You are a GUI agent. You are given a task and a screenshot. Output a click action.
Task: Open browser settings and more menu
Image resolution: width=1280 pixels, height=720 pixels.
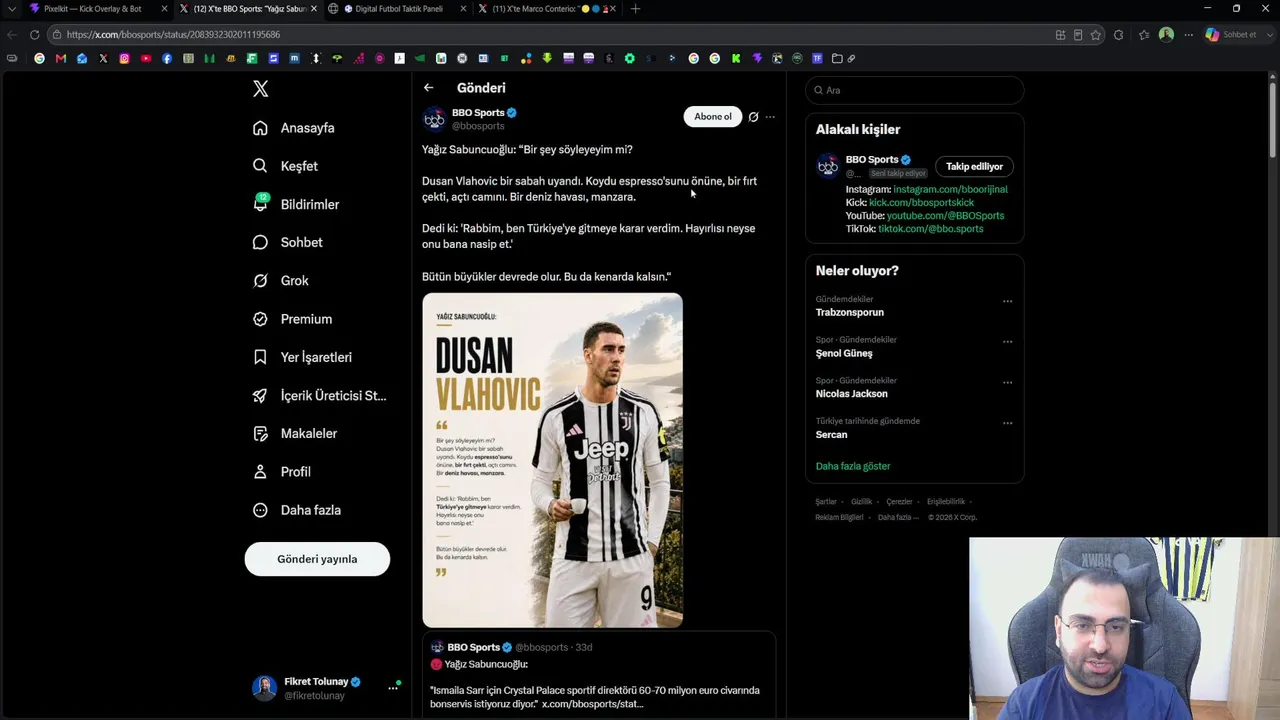[x=1188, y=35]
